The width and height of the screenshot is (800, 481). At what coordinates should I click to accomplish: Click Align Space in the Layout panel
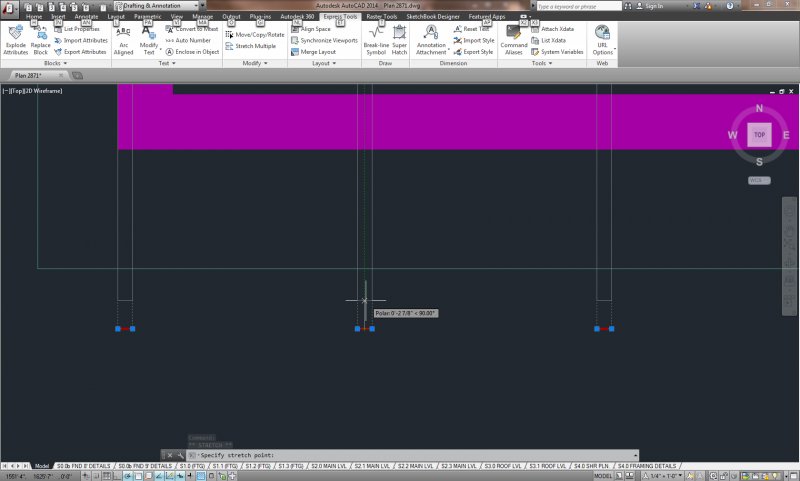click(311, 29)
